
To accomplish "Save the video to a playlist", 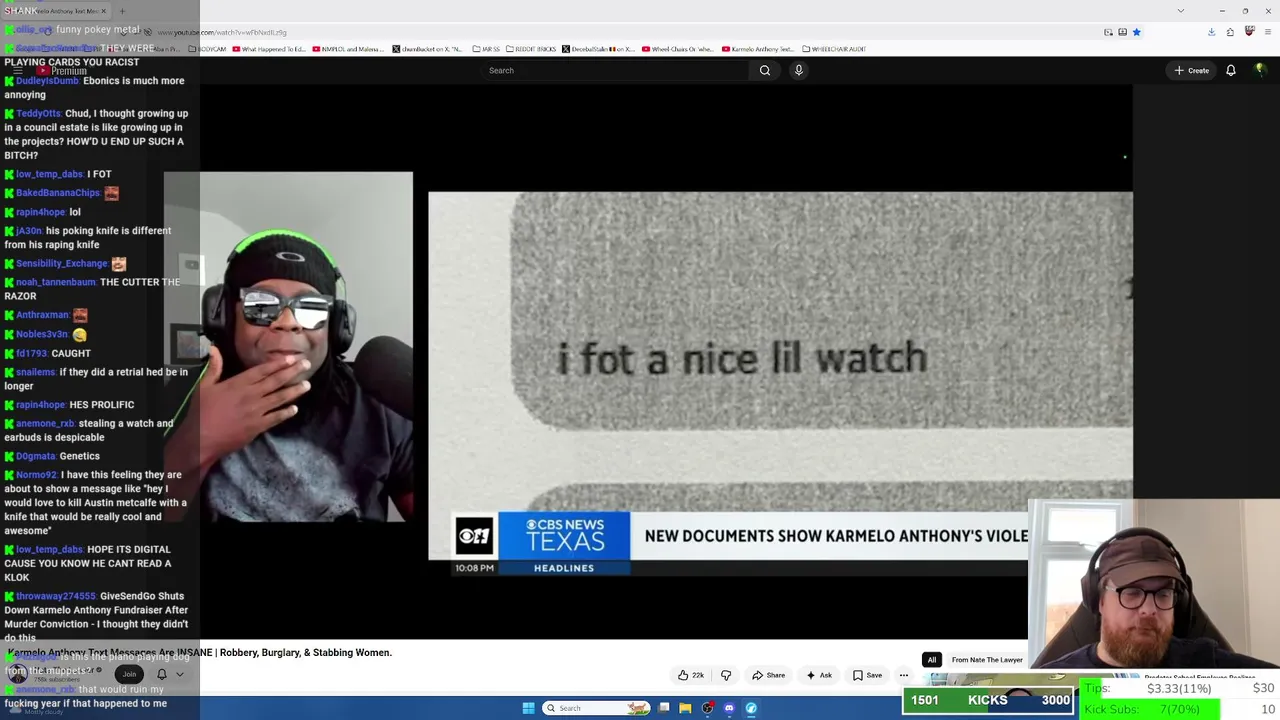I will coord(867,675).
